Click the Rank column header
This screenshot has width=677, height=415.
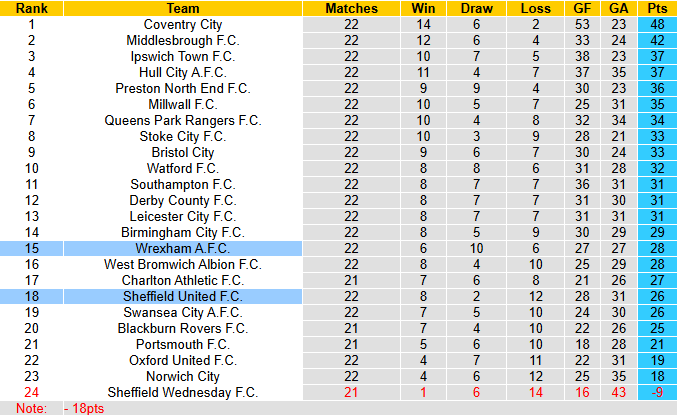point(31,8)
